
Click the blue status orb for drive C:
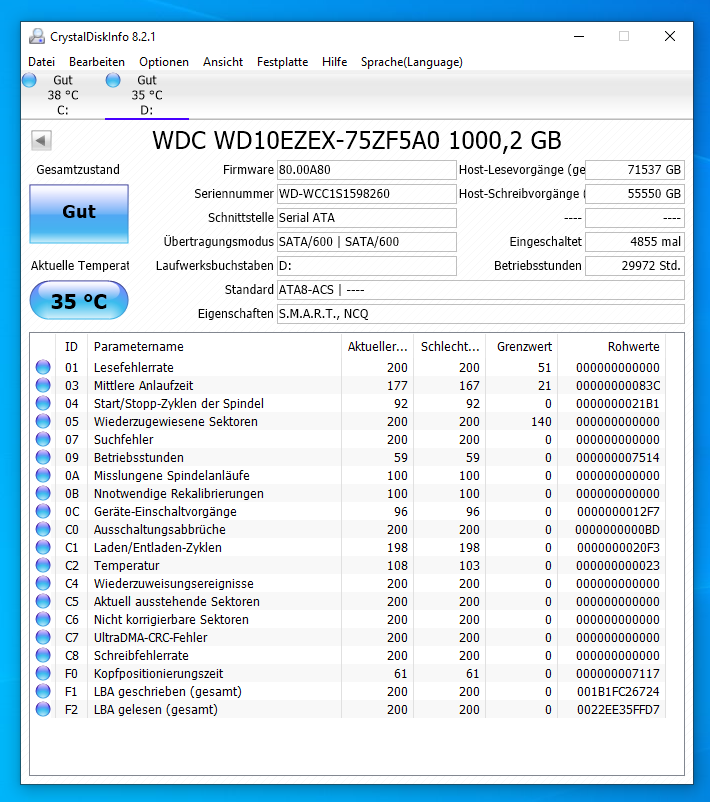(x=30, y=80)
